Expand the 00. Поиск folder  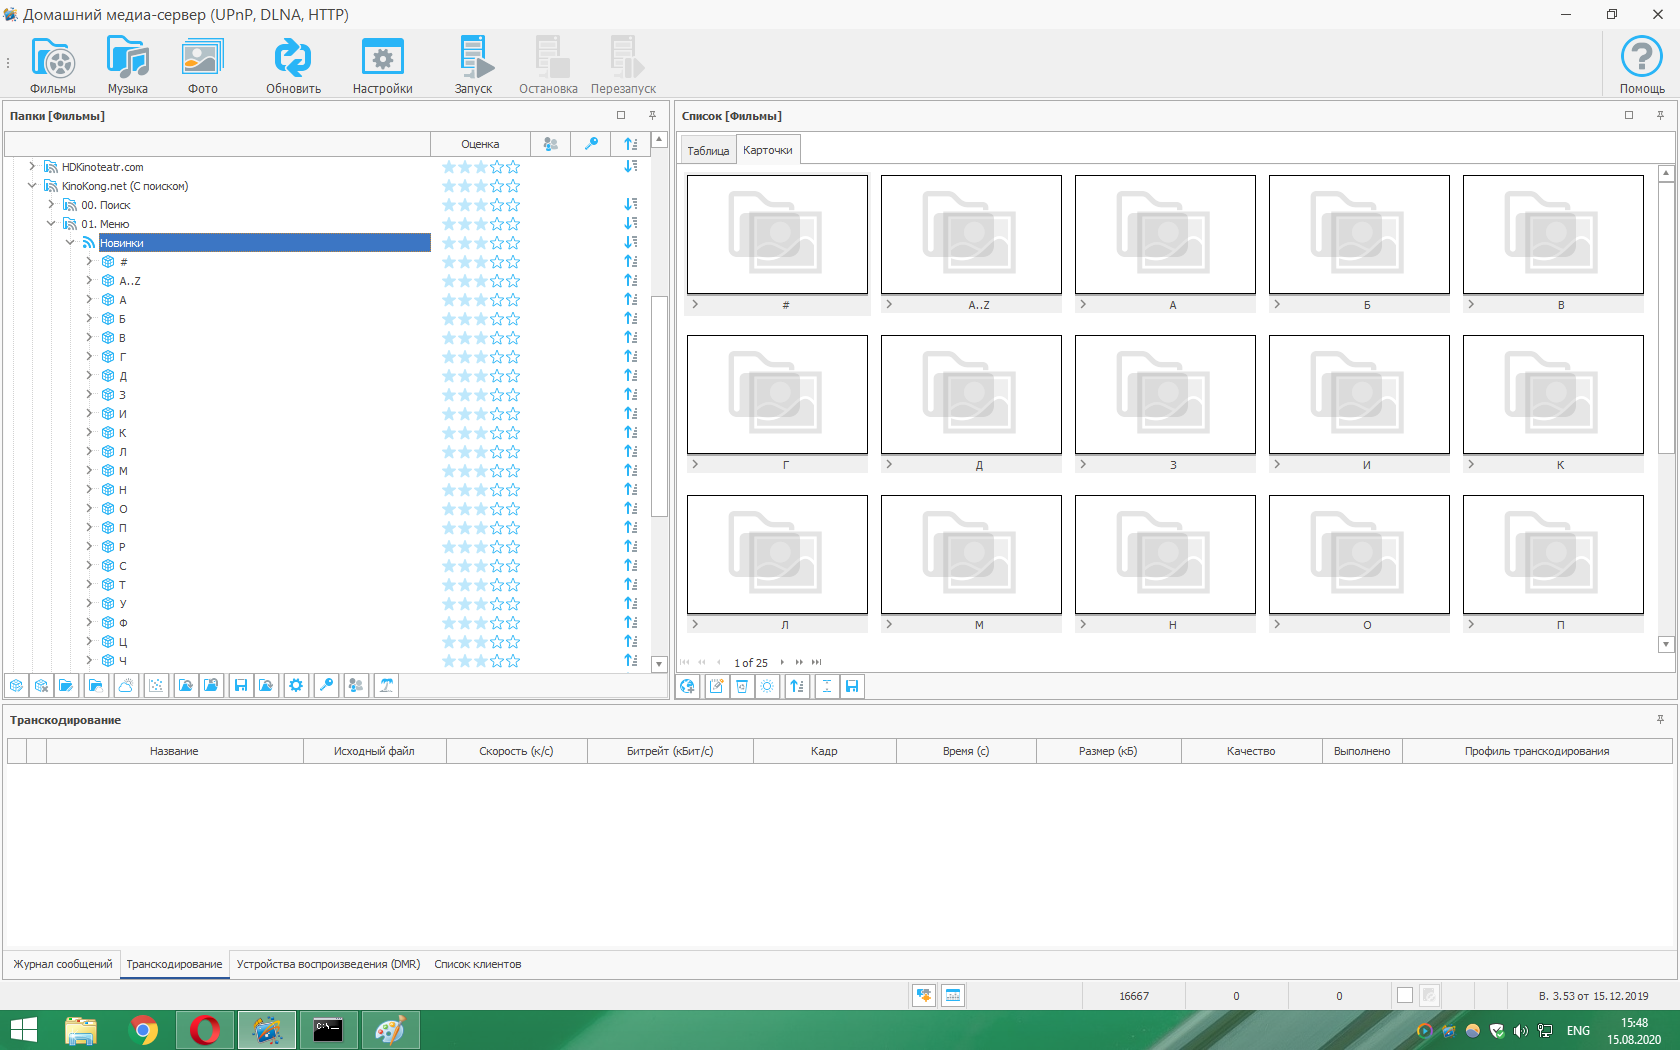pyautogui.click(x=51, y=205)
